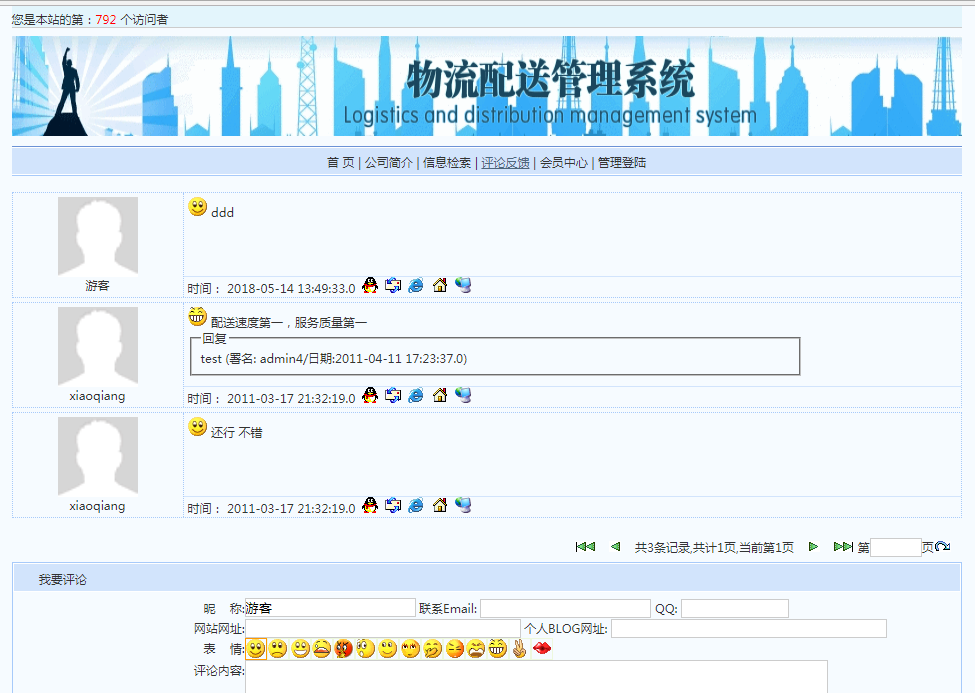Open the Internet Explorer icon beside xiaoqiang's timestamp
The image size is (975, 693).
pyautogui.click(x=415, y=394)
